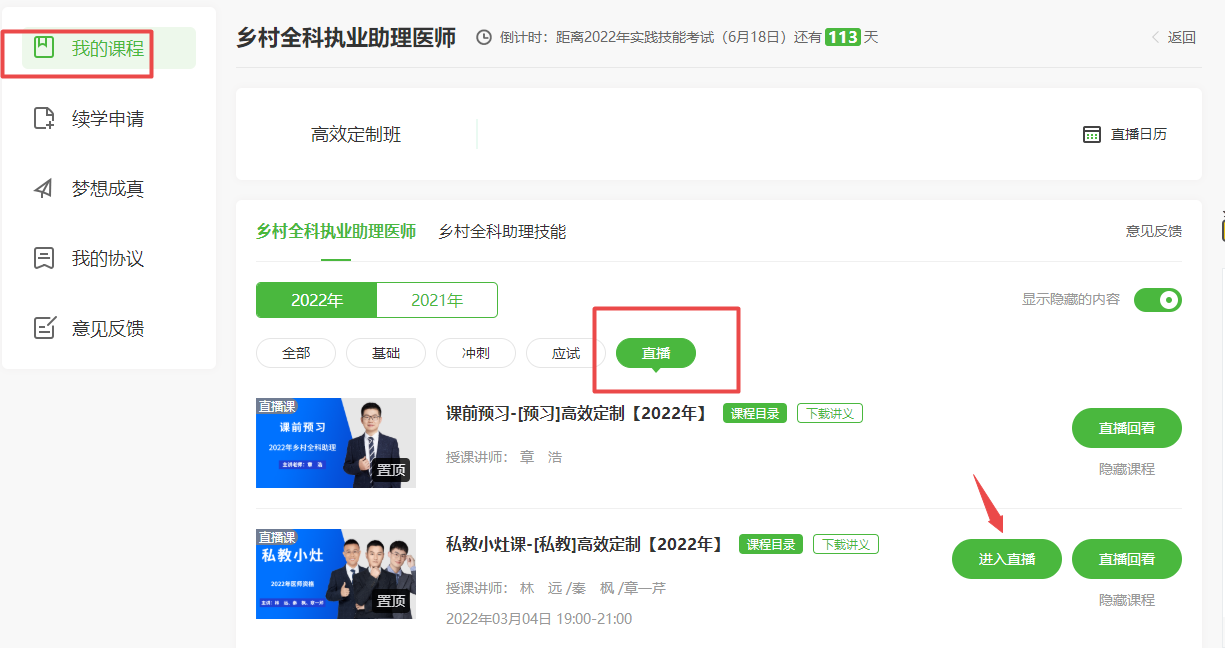Click the countdown clock icon
This screenshot has width=1225, height=648.
point(484,38)
